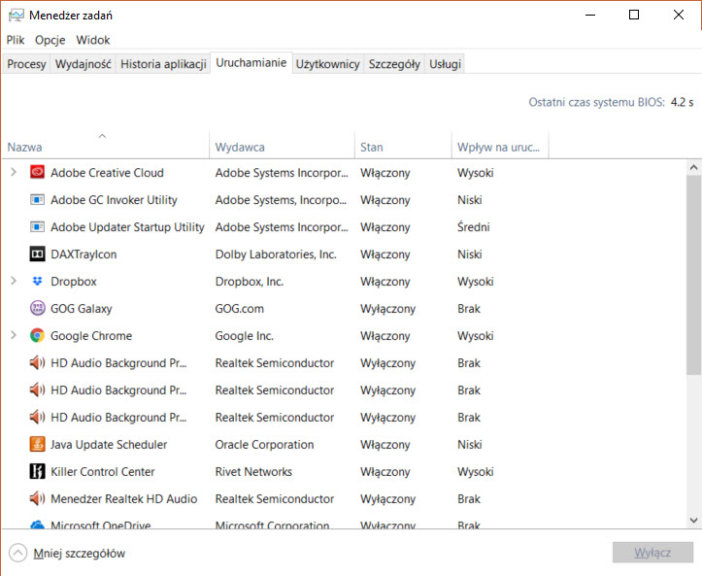Expand the Adobe Creative Cloud entry

tap(13, 172)
